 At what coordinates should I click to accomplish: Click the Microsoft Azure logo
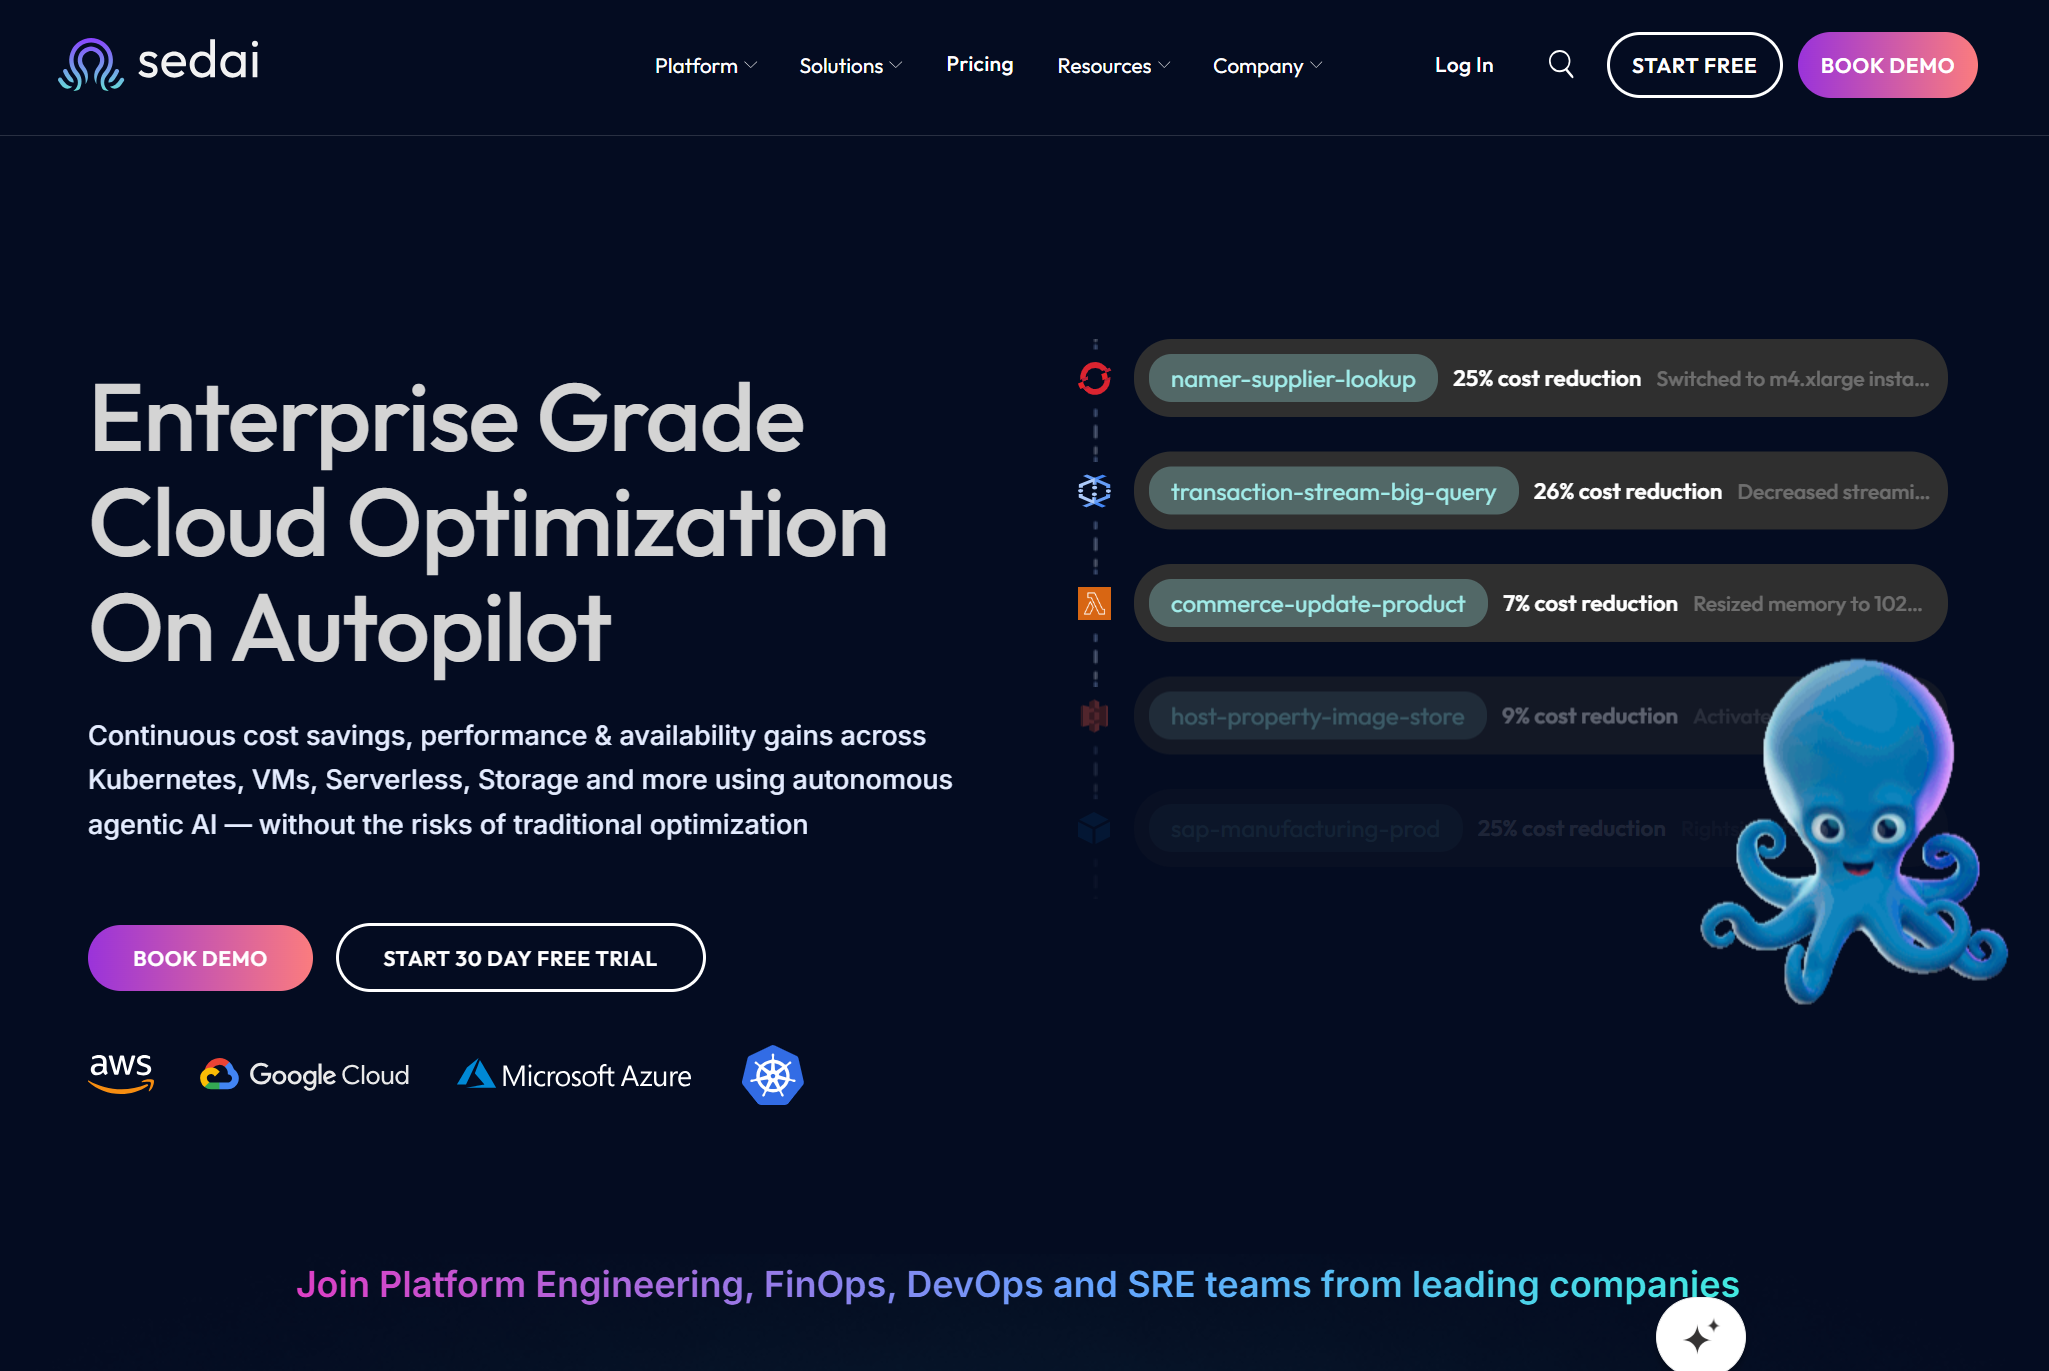pyautogui.click(x=574, y=1075)
